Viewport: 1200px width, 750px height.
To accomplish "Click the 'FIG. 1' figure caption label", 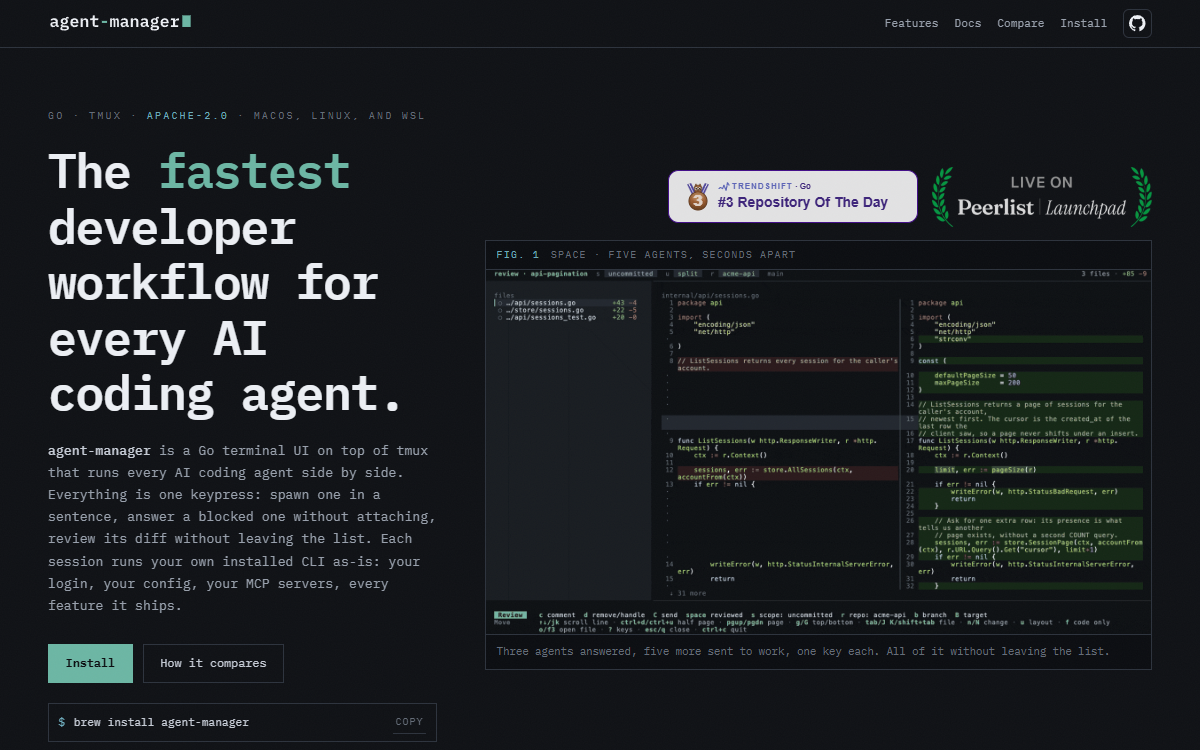I will point(517,255).
